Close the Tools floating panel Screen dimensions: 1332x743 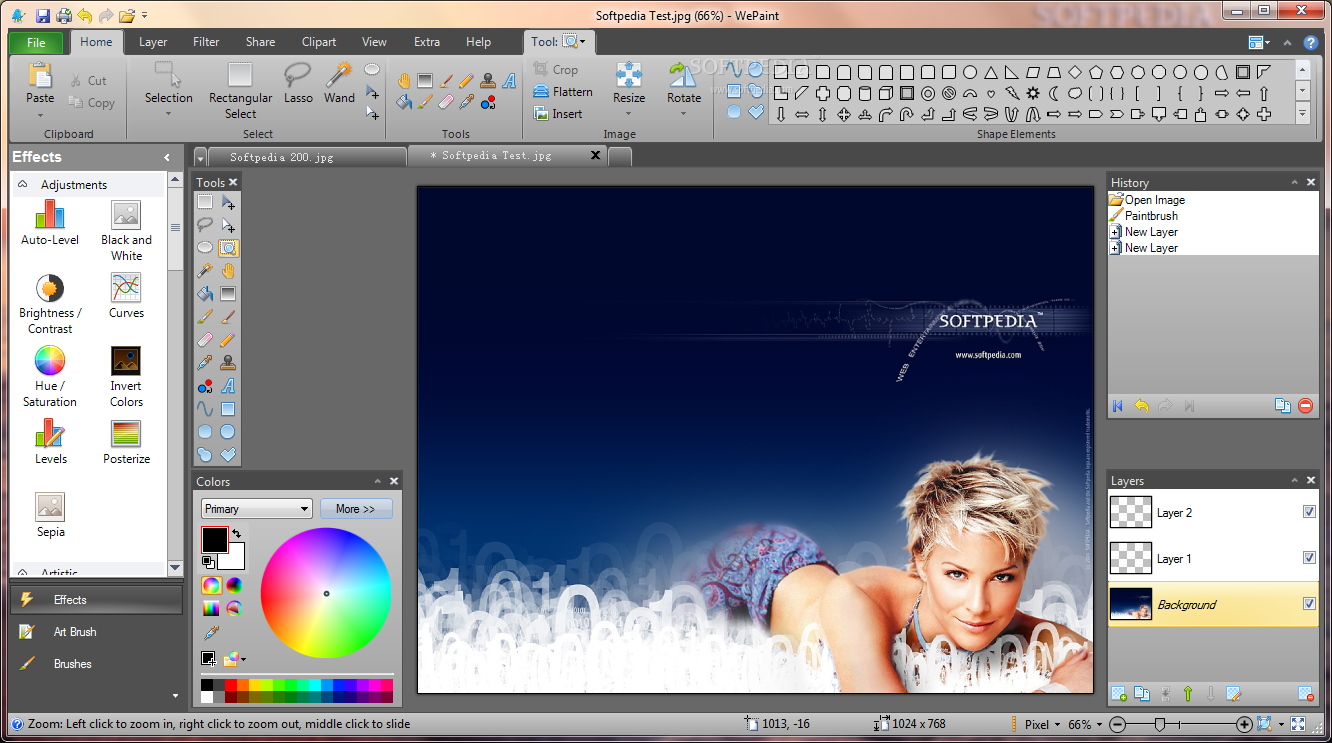tap(233, 182)
